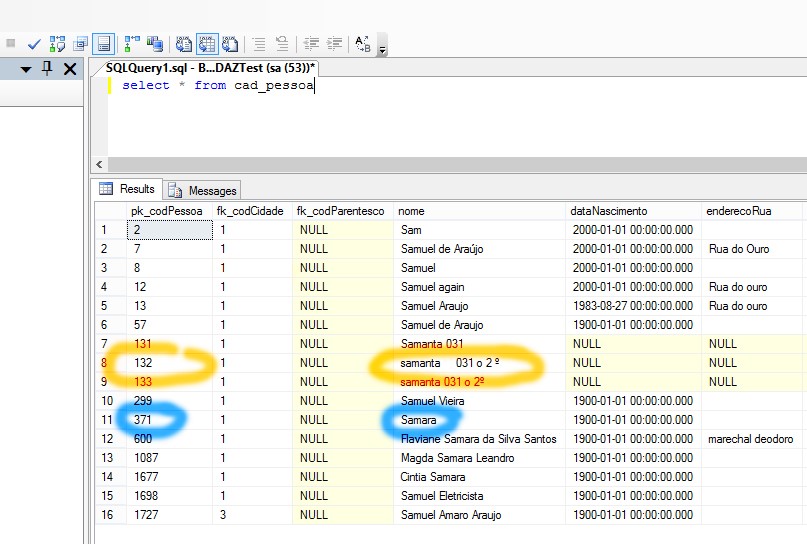Open the side panel window position dropdown
Viewport: 807px width, 544px height.
26,69
